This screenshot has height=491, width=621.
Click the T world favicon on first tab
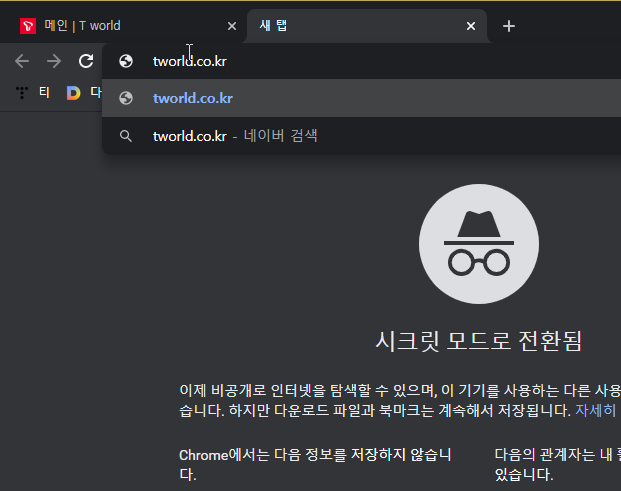[28, 26]
